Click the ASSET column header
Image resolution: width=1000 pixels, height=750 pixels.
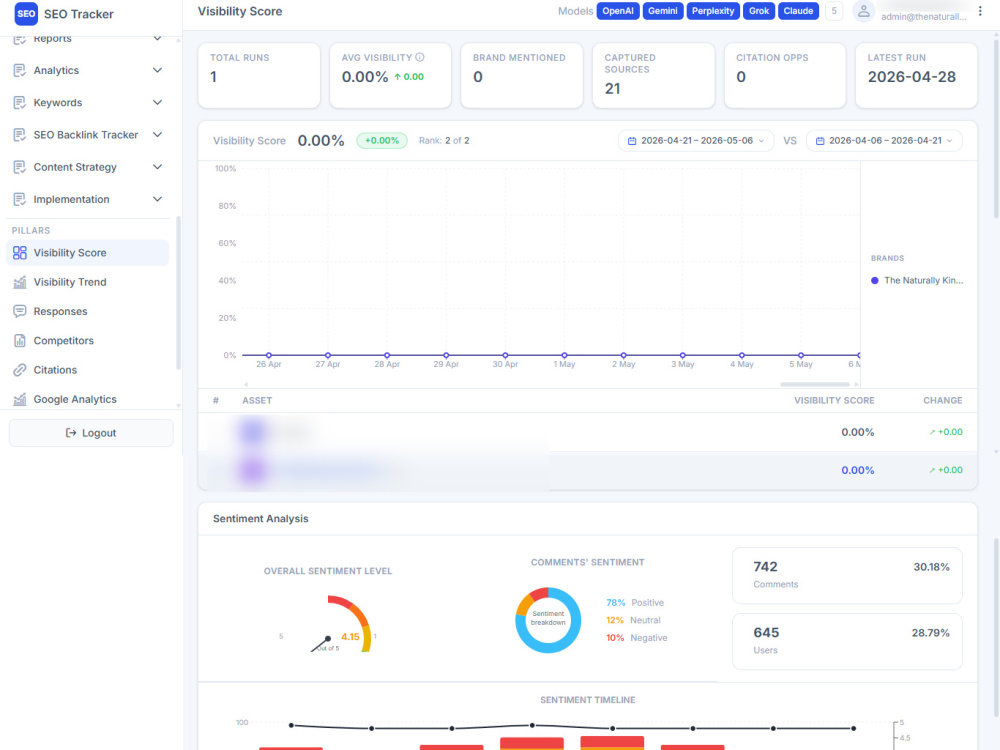(257, 401)
